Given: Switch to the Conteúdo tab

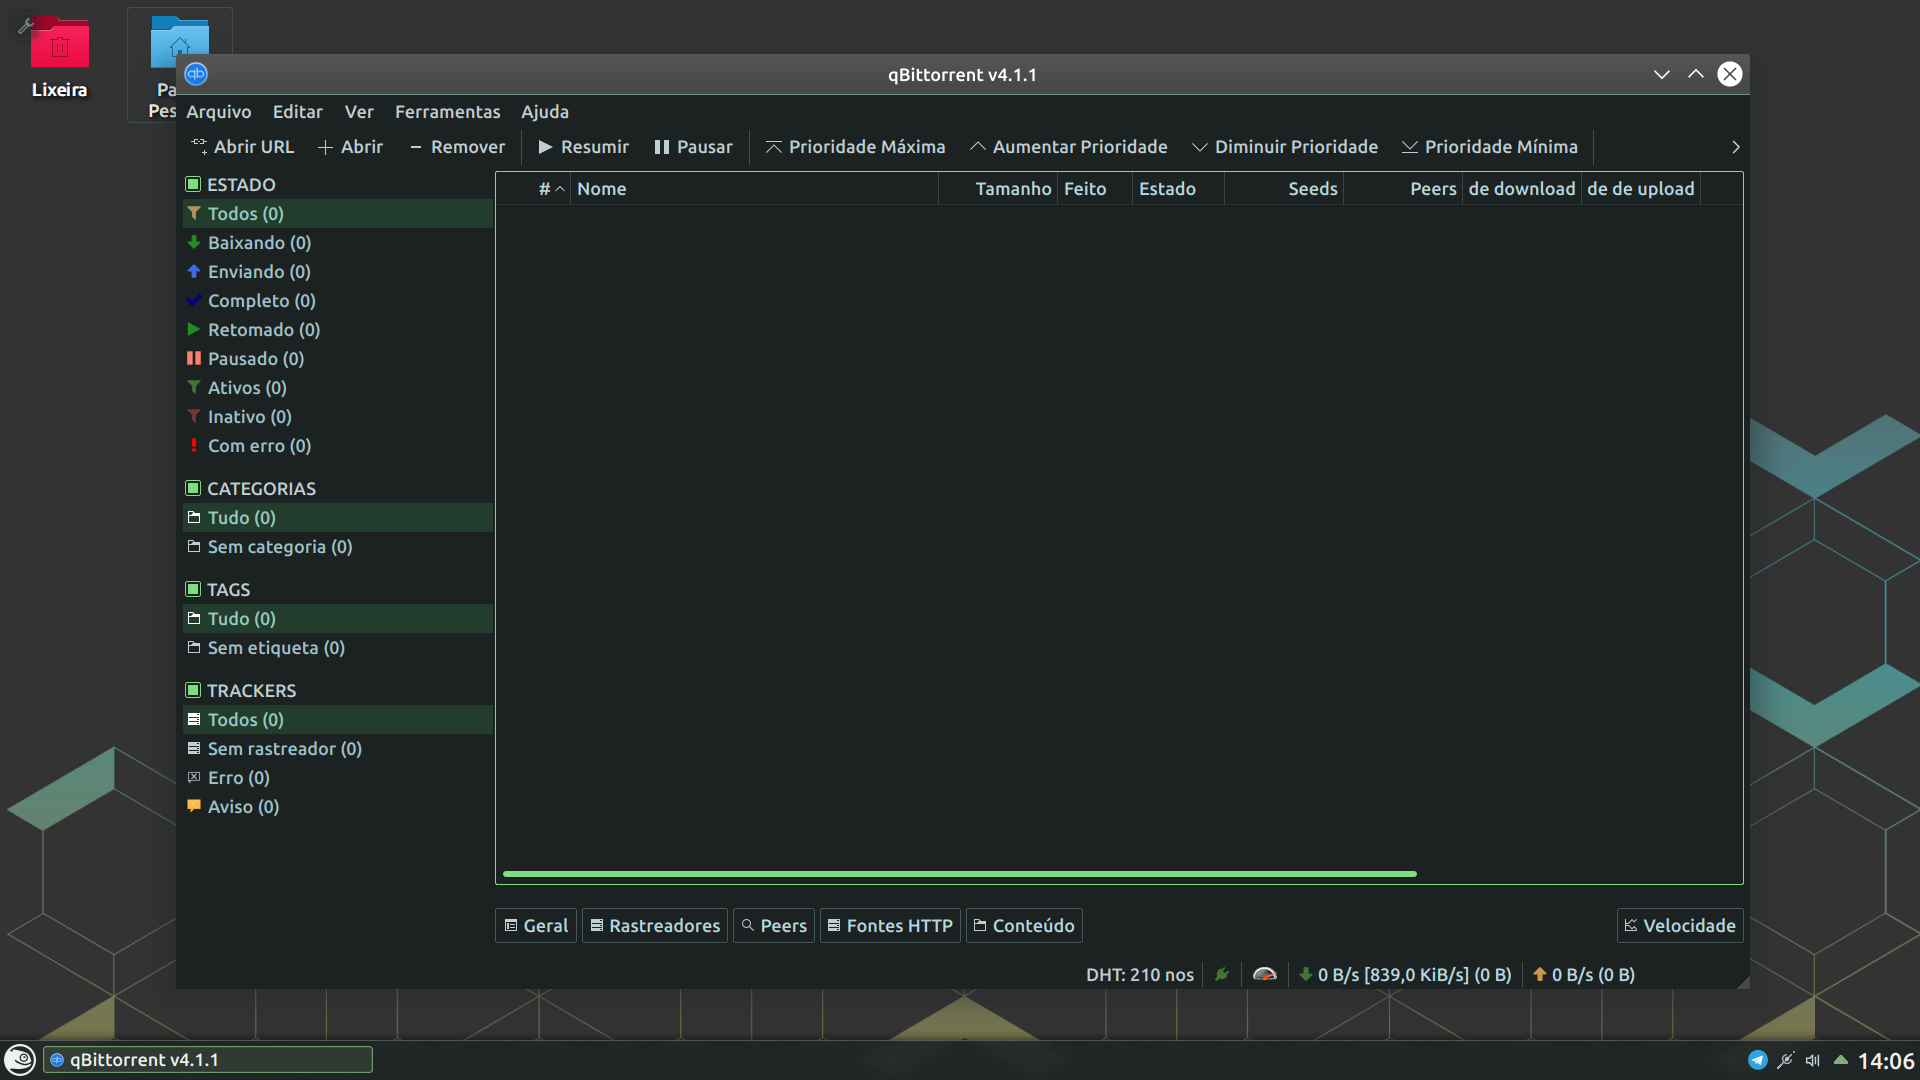Looking at the screenshot, I should coord(1024,926).
